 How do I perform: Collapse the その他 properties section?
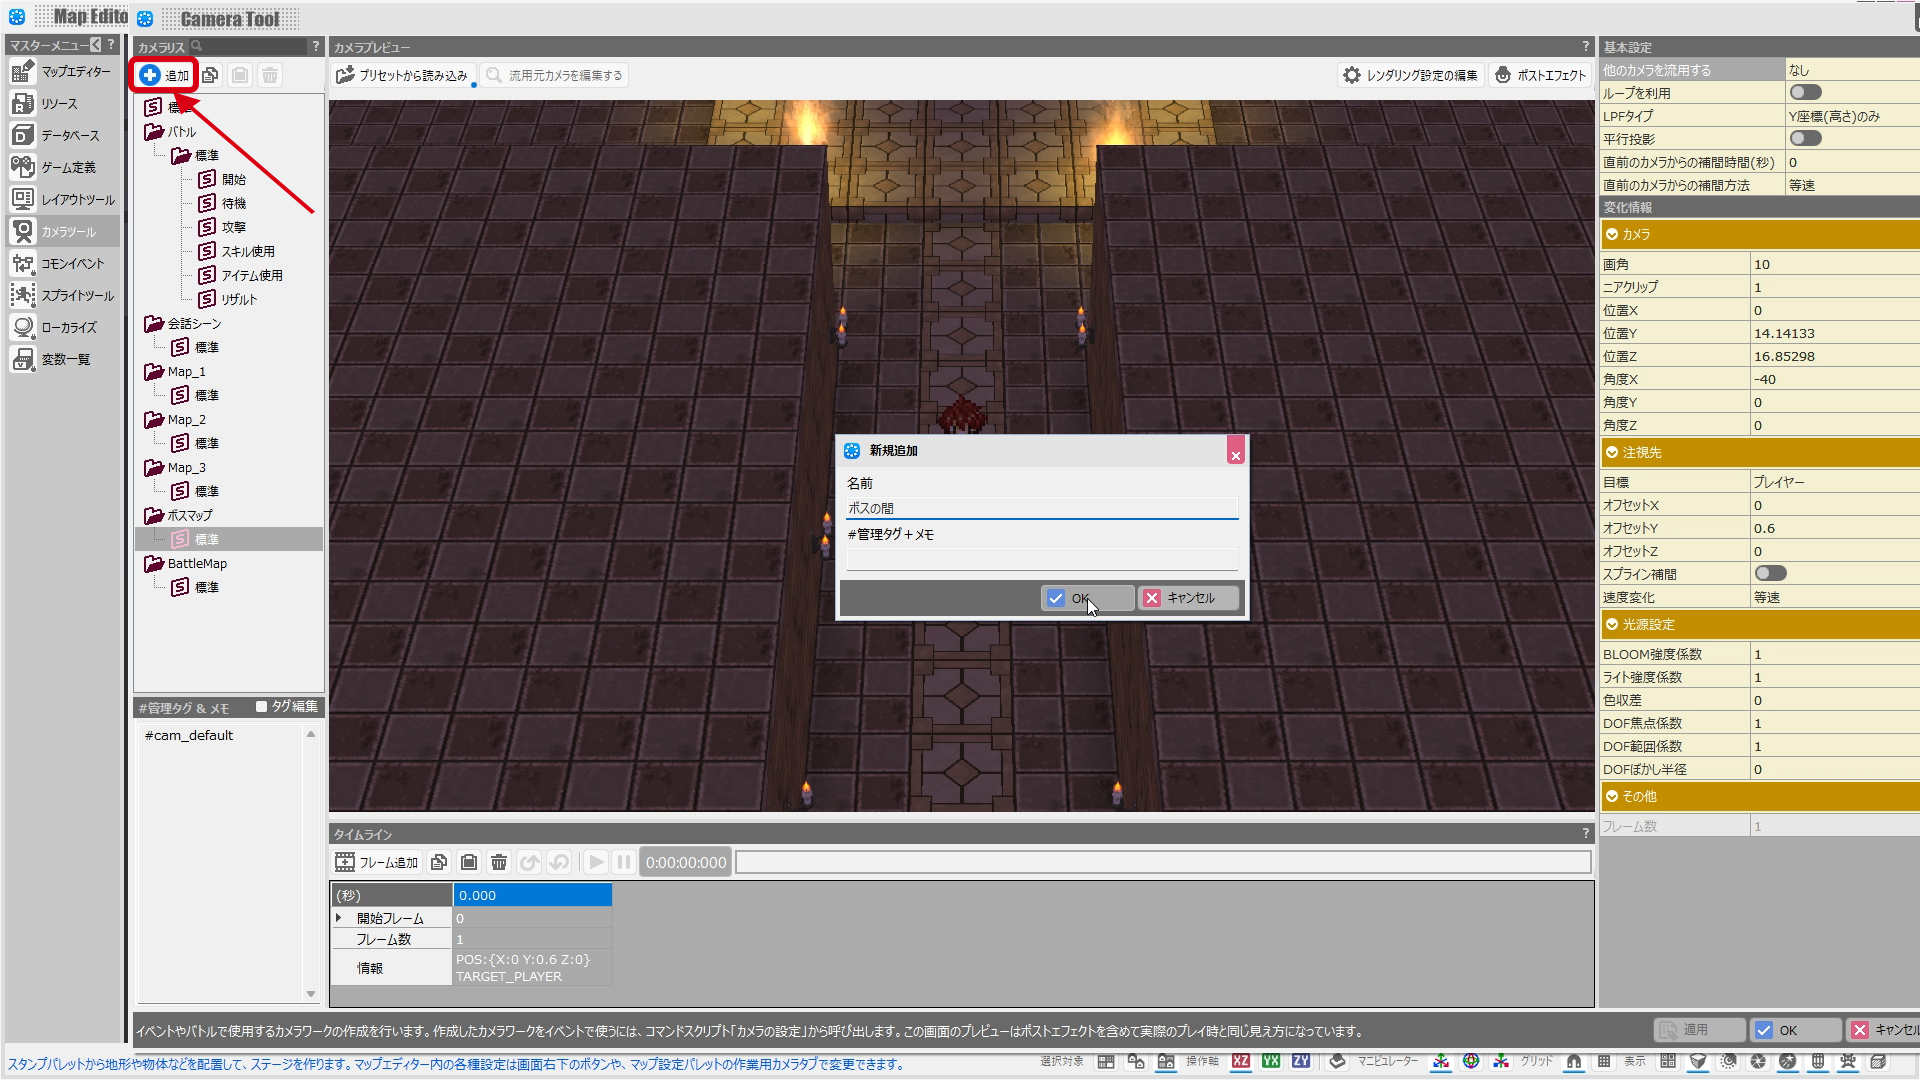click(x=1612, y=796)
